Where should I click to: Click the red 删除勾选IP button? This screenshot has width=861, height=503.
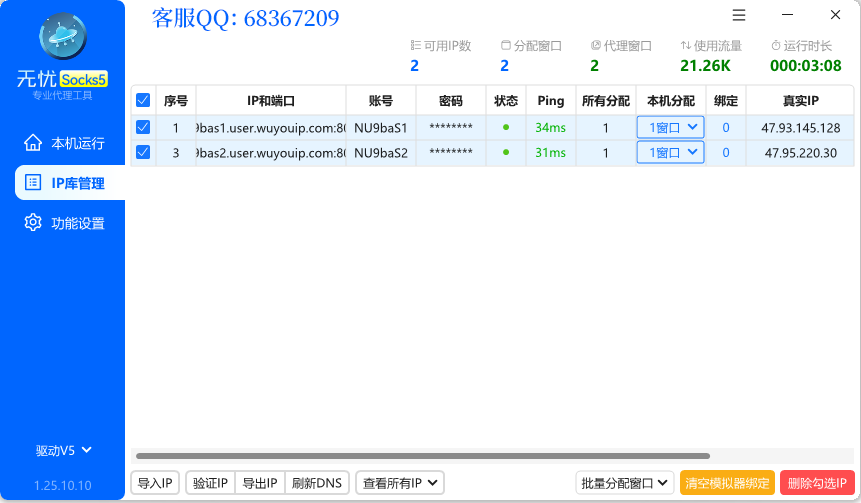click(817, 483)
